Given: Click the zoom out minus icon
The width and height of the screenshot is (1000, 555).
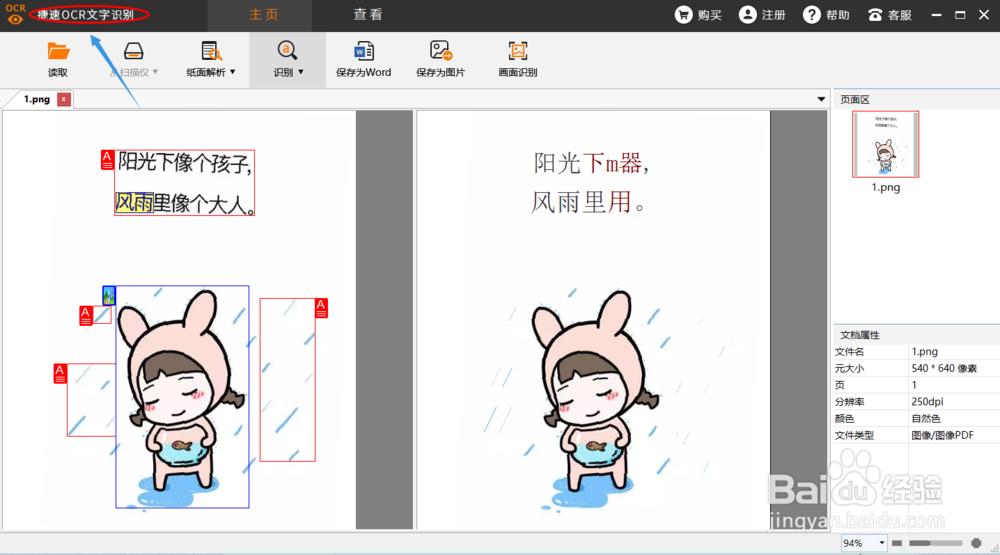Looking at the screenshot, I should (897, 543).
